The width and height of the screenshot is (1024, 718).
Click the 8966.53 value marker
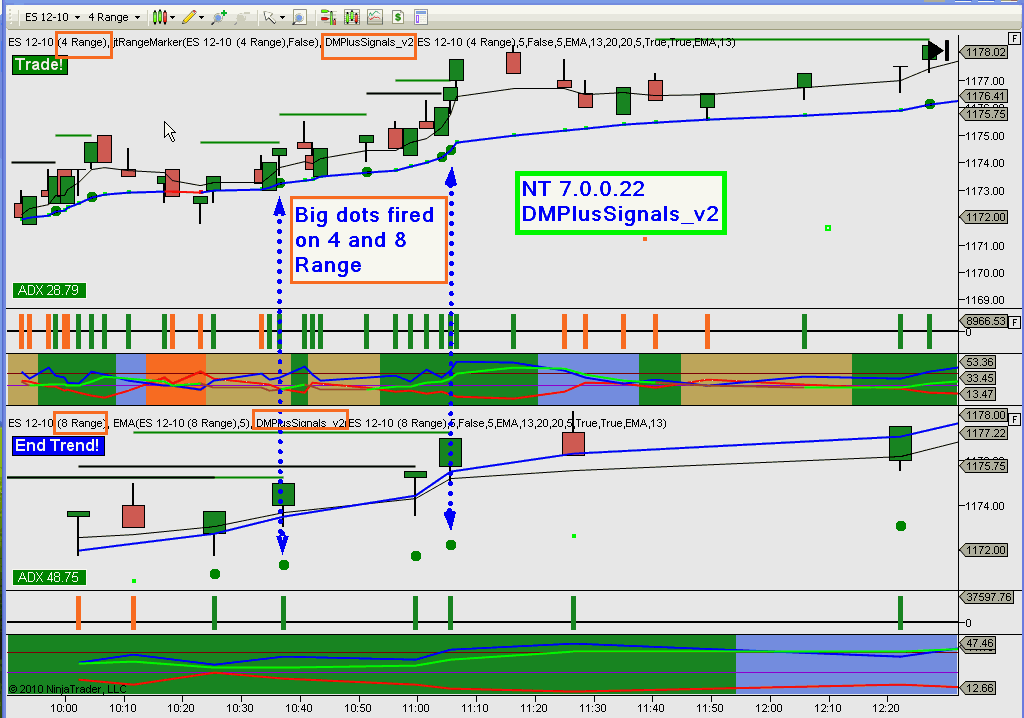[983, 321]
